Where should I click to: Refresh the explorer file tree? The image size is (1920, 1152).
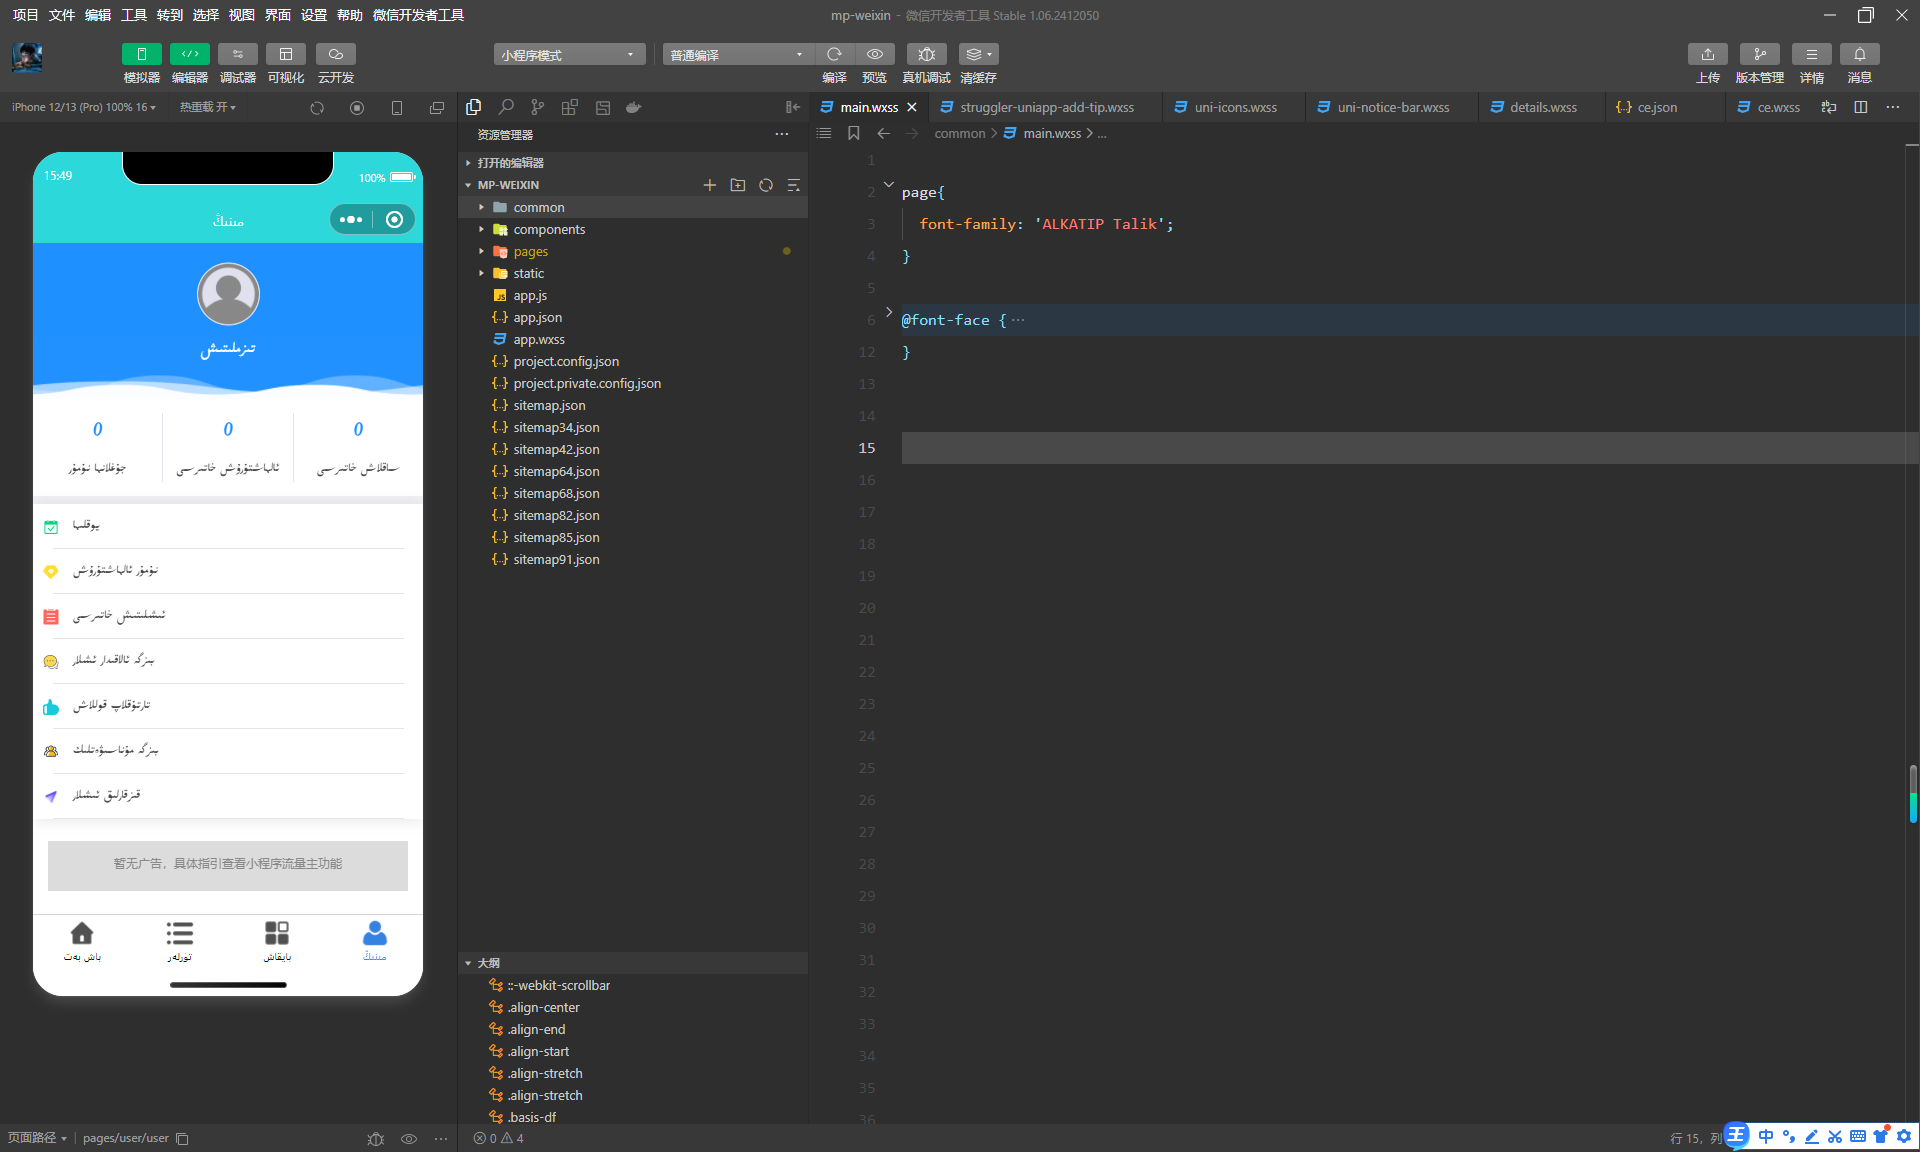coord(766,185)
